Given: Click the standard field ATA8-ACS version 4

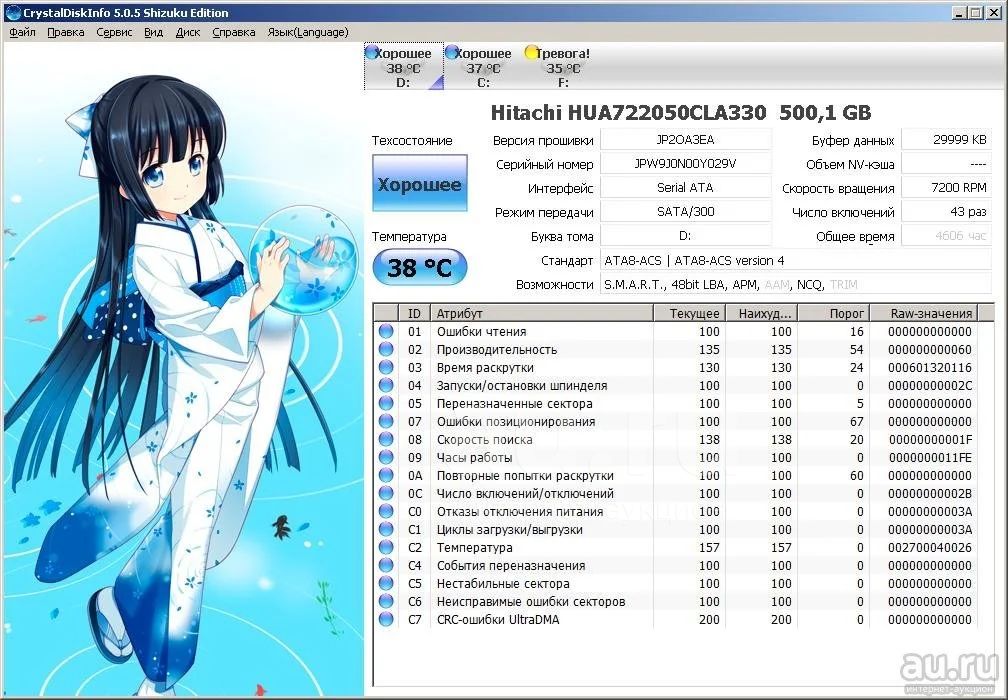Looking at the screenshot, I should coord(796,260).
